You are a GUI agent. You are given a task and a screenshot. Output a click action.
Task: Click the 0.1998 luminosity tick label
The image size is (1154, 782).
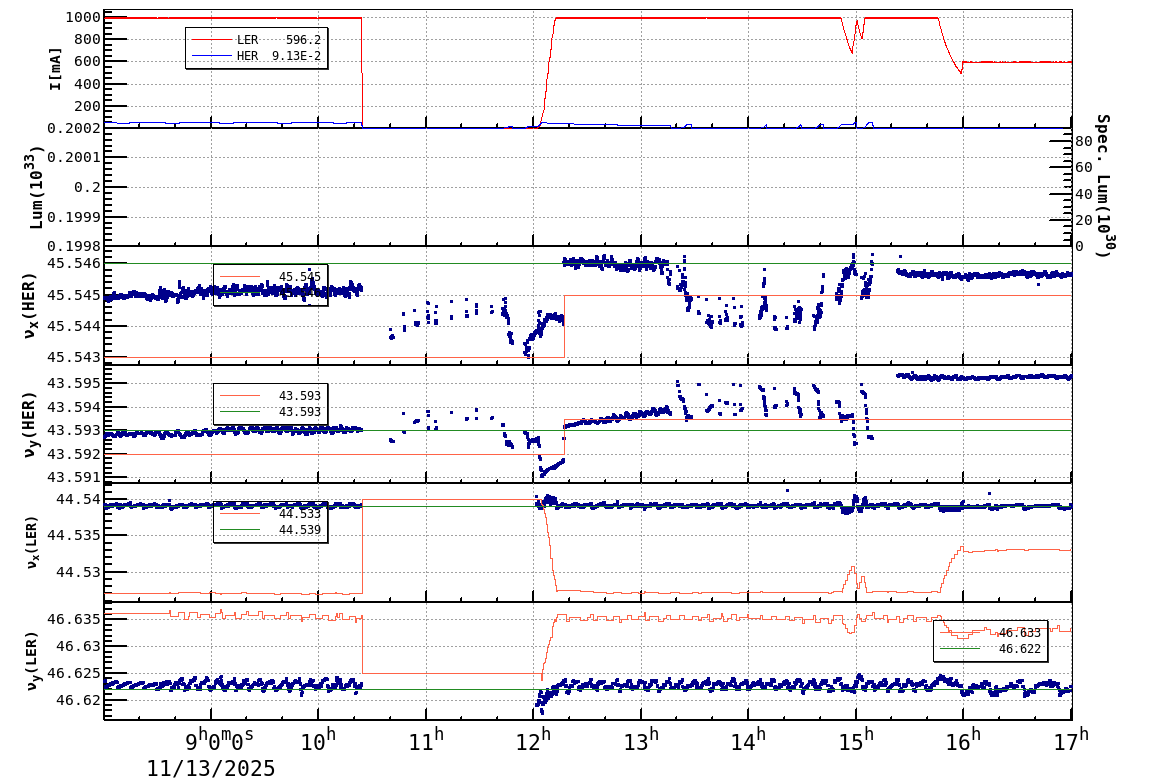pyautogui.click(x=74, y=246)
